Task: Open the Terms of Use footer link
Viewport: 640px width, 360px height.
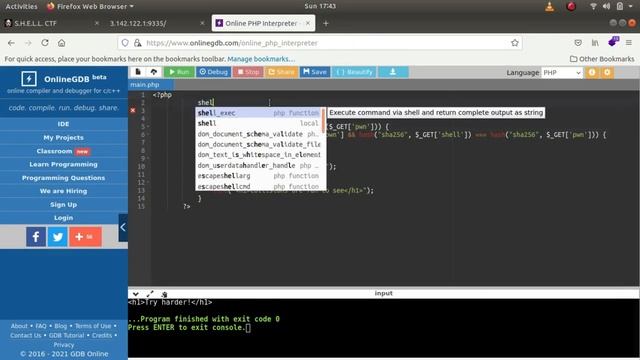Action: coord(93,326)
